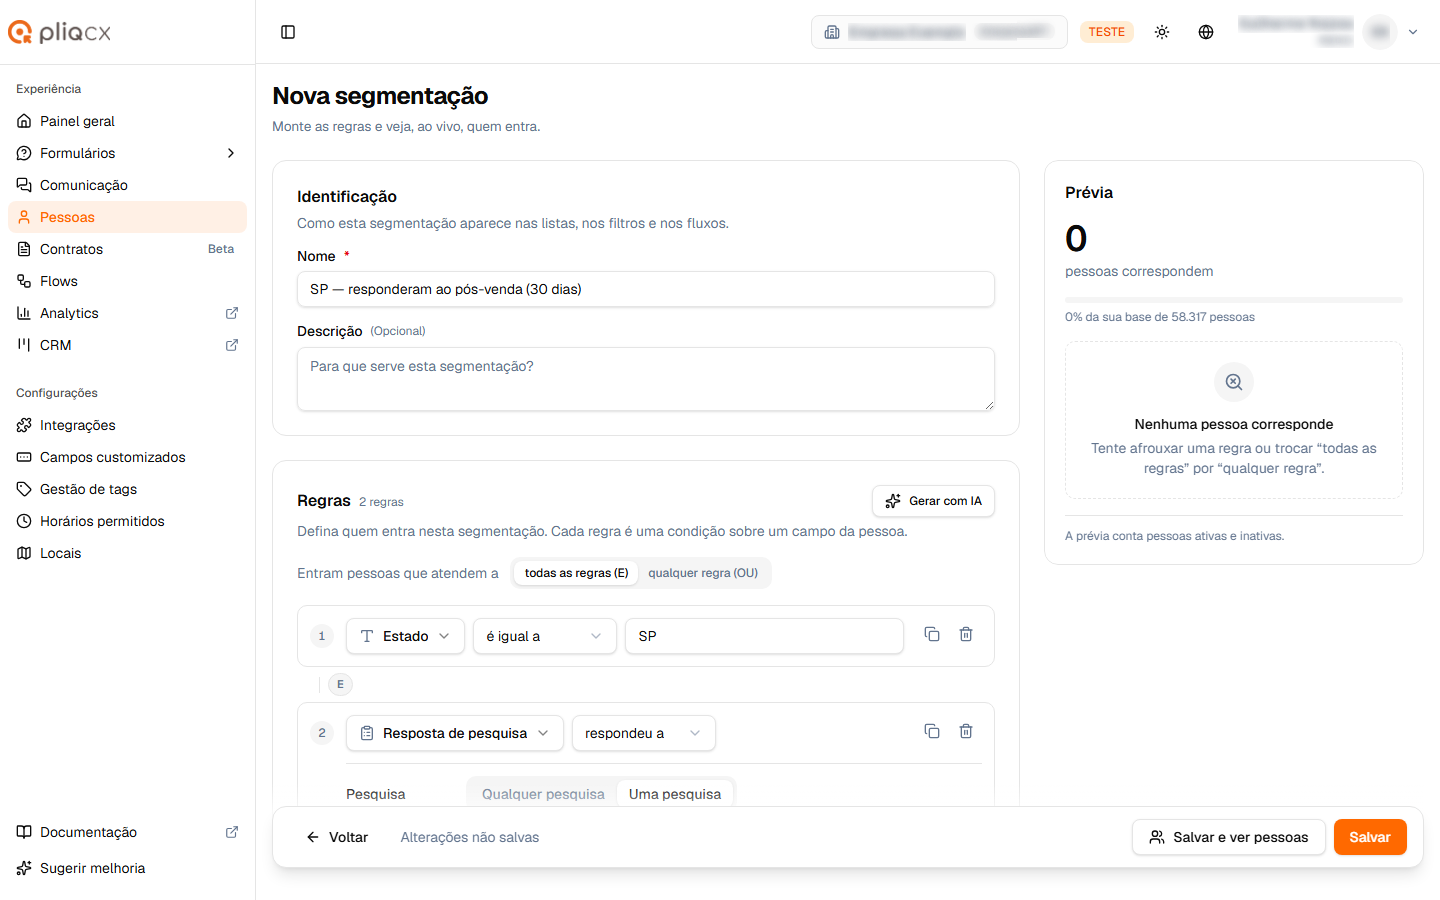Click the pliqcx logo
Viewport: 1440px width, 900px height.
point(60,32)
